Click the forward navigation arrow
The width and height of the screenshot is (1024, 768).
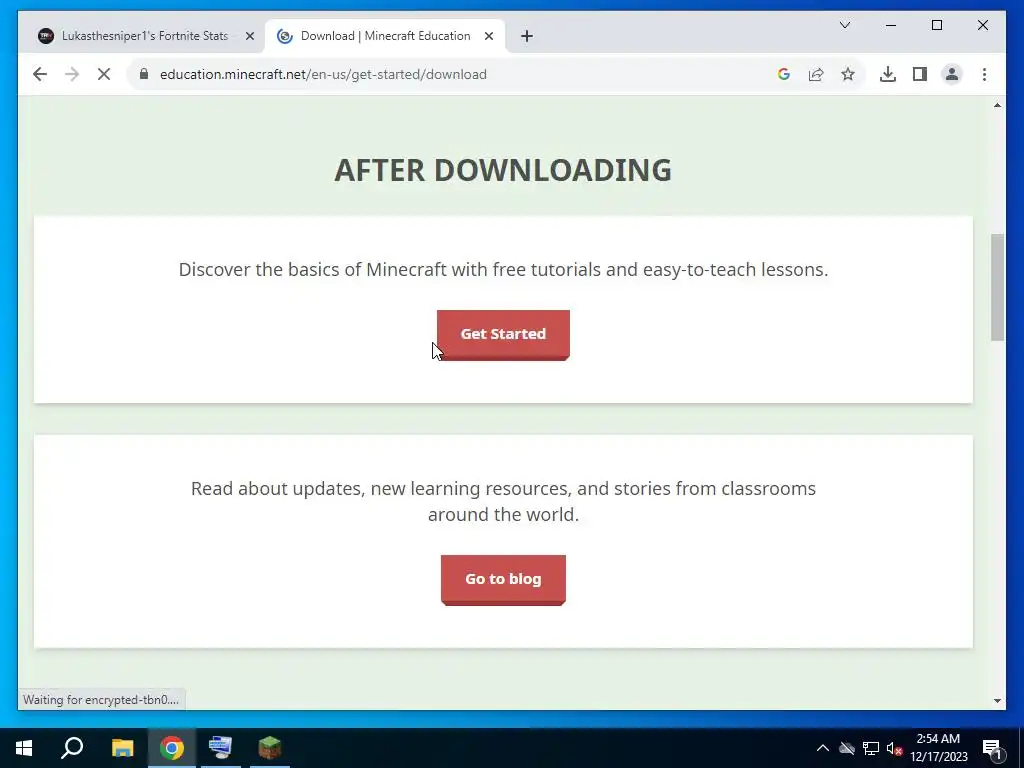72,74
